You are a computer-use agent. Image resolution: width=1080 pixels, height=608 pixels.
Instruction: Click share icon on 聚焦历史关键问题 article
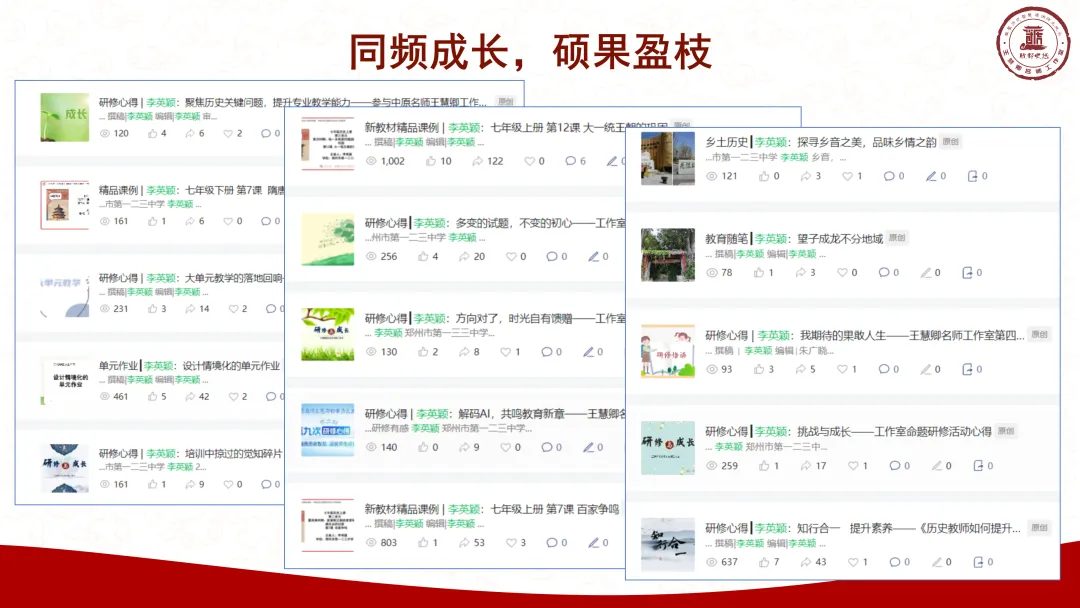pos(190,134)
